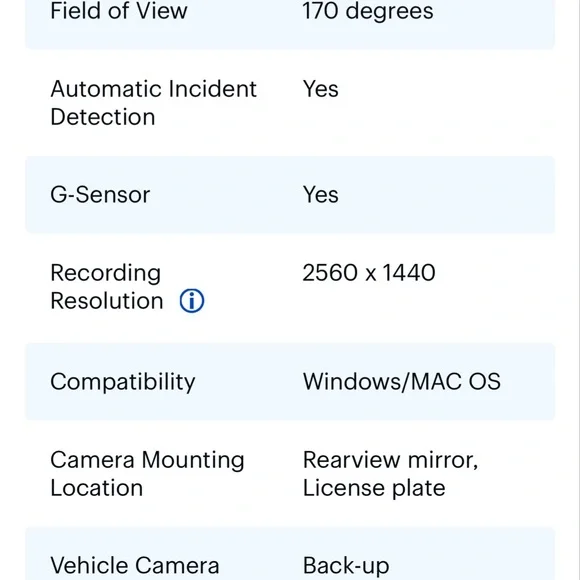Select the Rearview mirror, License plate value
The height and width of the screenshot is (580, 580).
(391, 474)
